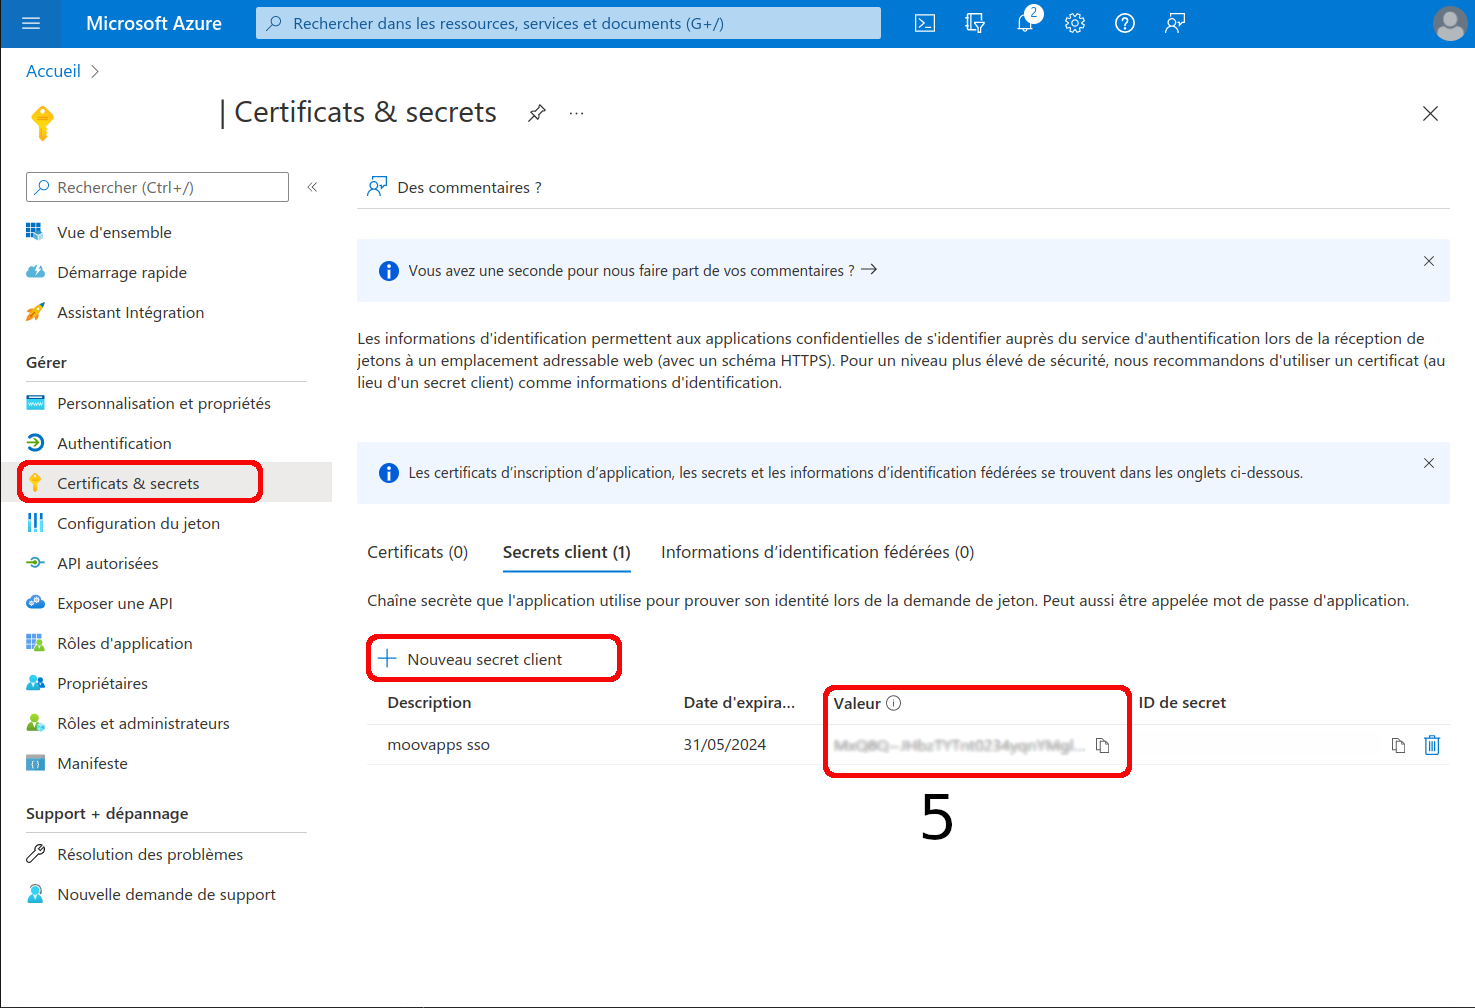The image size is (1475, 1008).
Task: Select the moovapps sso description cell
Action: 438,744
